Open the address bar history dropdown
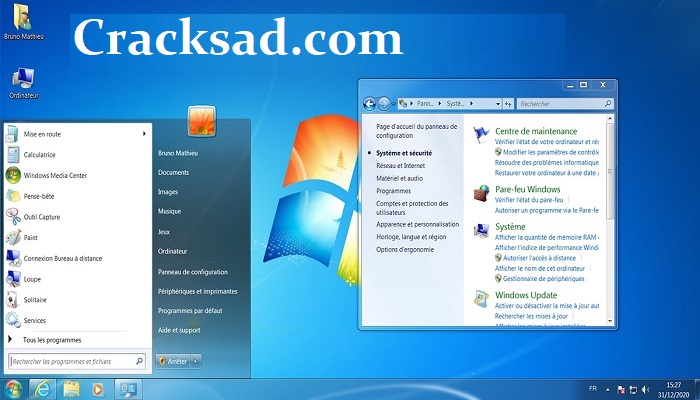Screen dimensions: 700x400 tap(498, 104)
